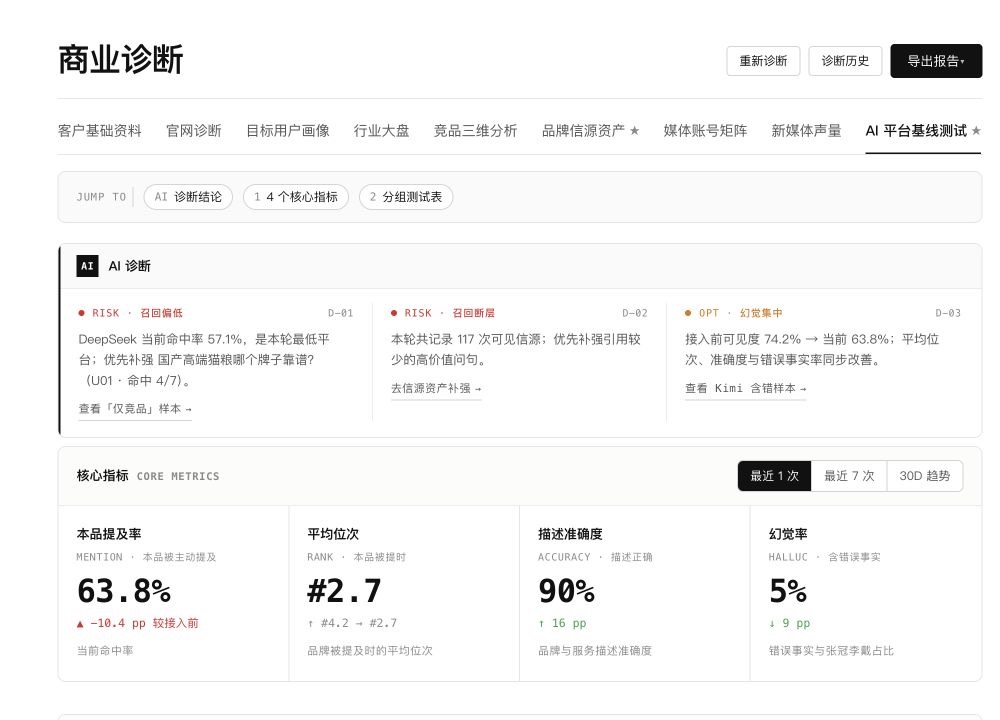Click the D-03 label
The width and height of the screenshot is (1000, 720).
point(948,313)
